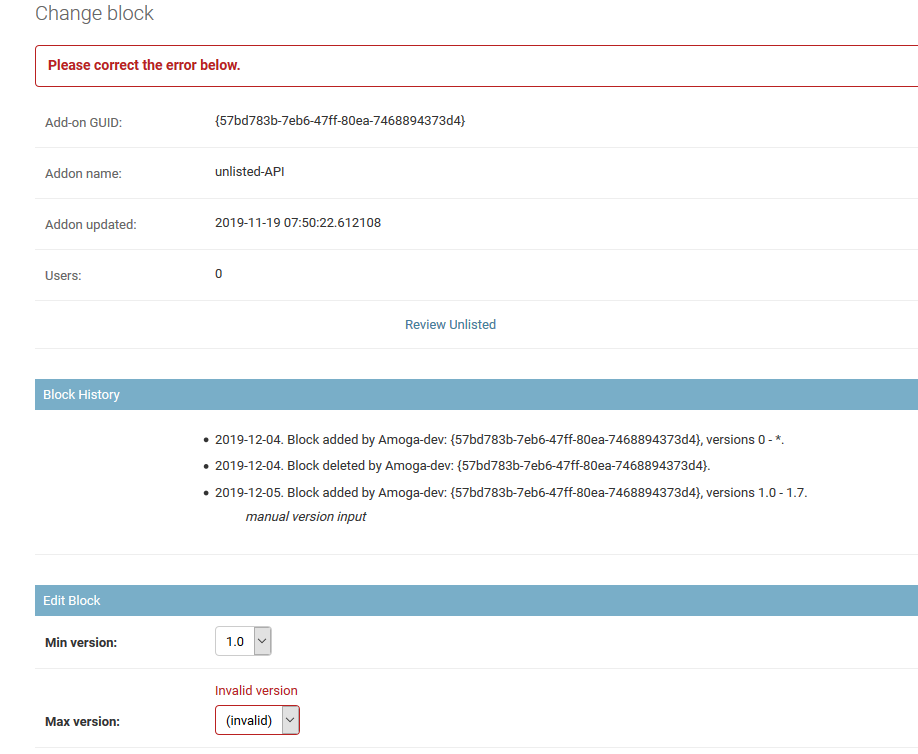Click the Users value 0
The width and height of the screenshot is (918, 754).
click(x=218, y=273)
